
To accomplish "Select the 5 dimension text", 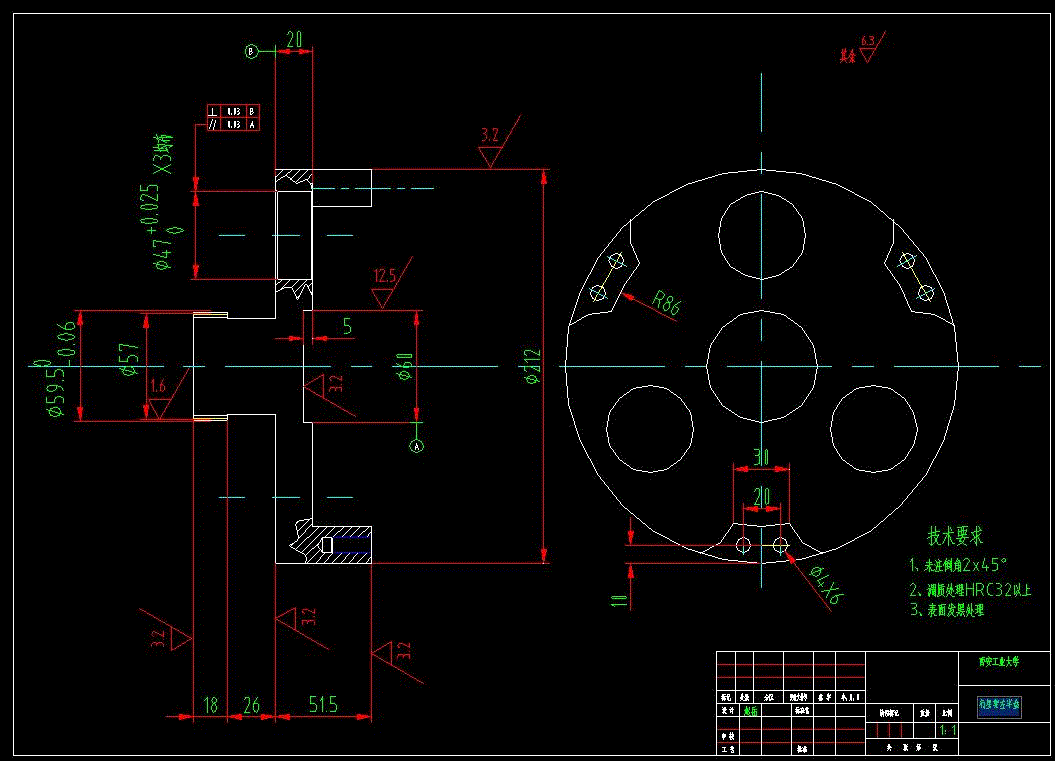I will point(347,326).
